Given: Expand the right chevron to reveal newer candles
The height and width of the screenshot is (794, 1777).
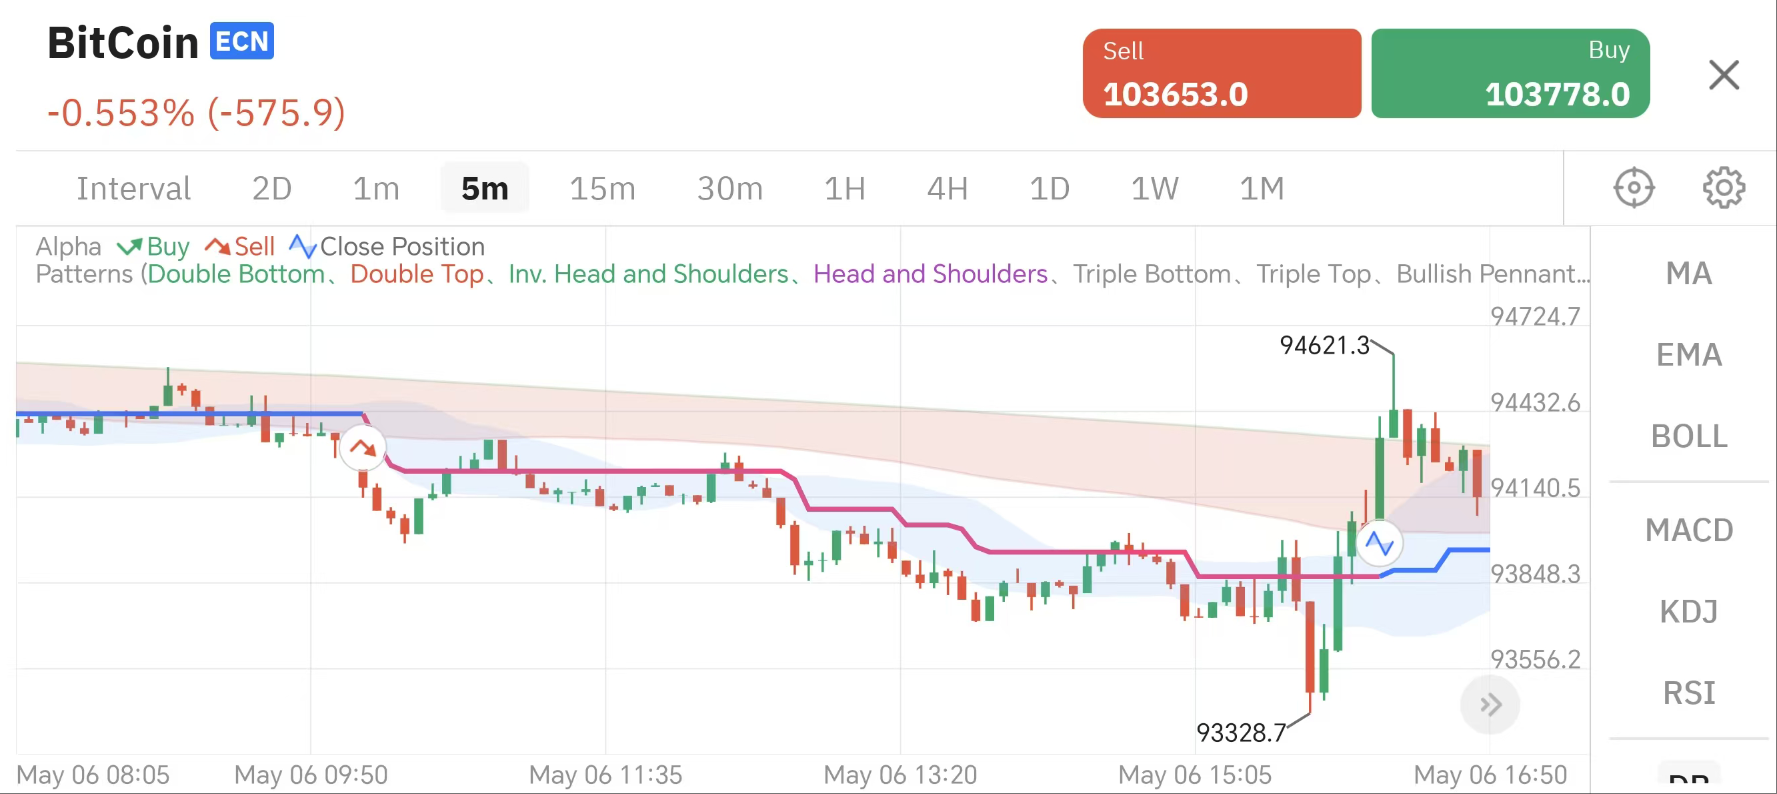Looking at the screenshot, I should click(x=1489, y=704).
